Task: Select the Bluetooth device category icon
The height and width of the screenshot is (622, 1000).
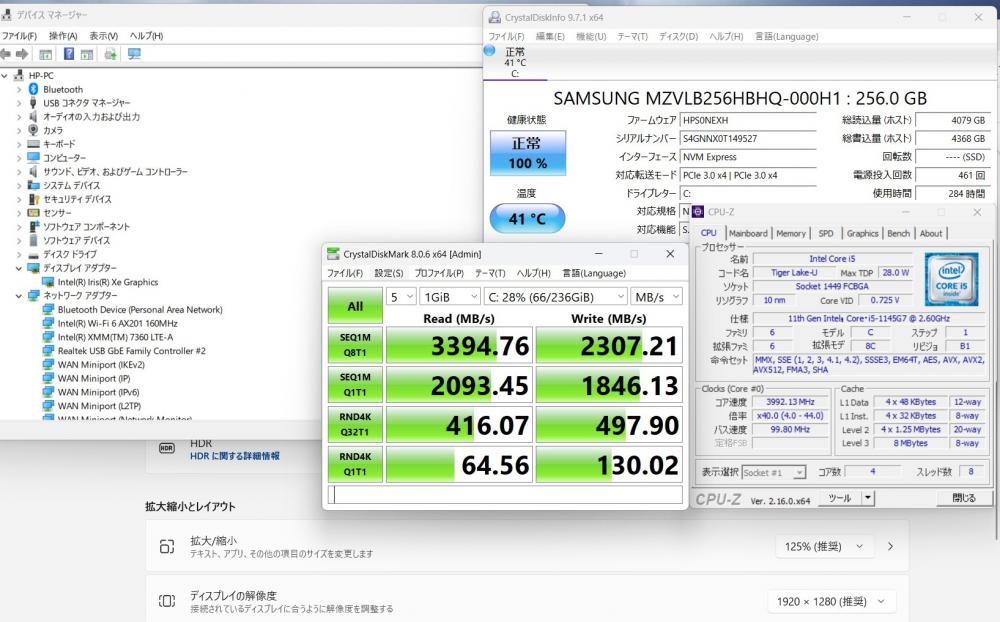Action: click(x=33, y=89)
